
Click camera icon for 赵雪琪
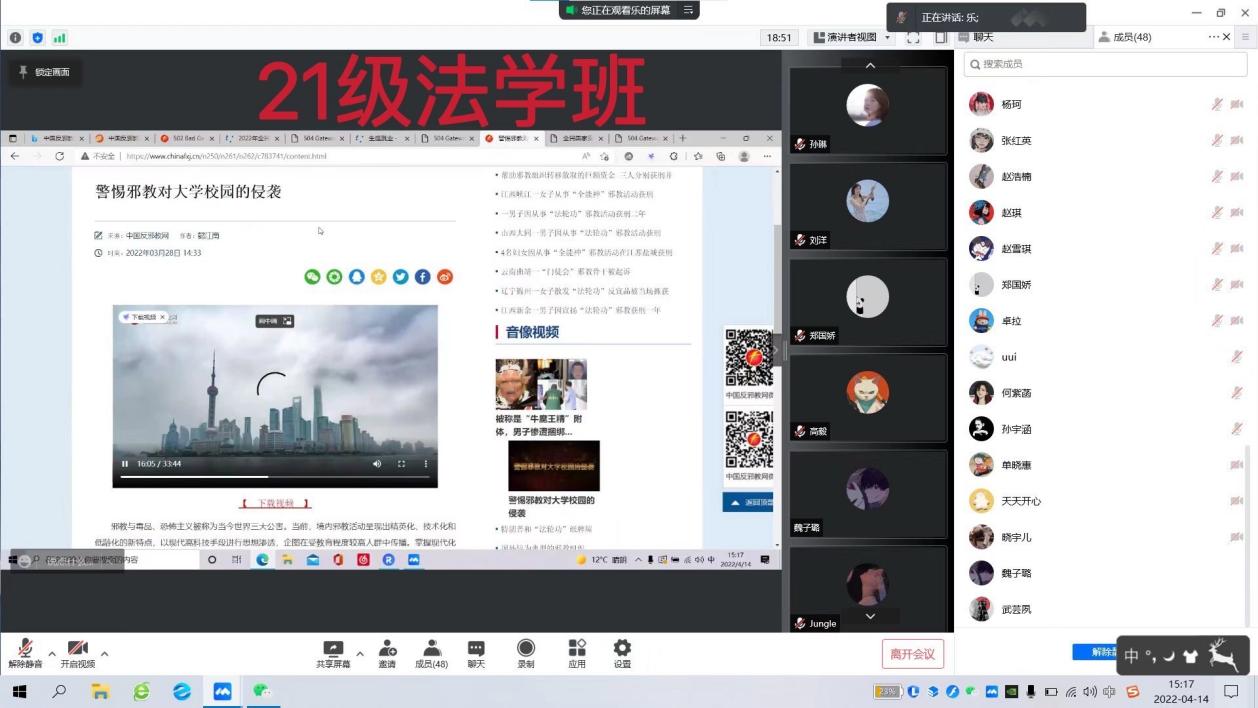coord(1237,248)
